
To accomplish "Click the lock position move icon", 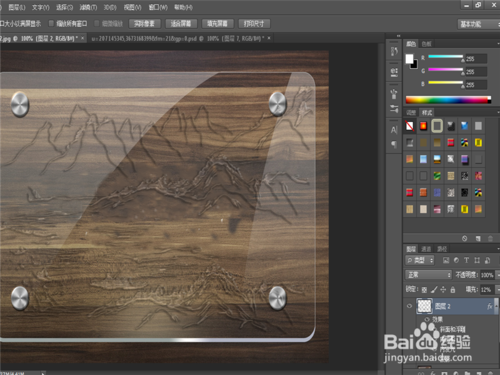I will pos(443,290).
